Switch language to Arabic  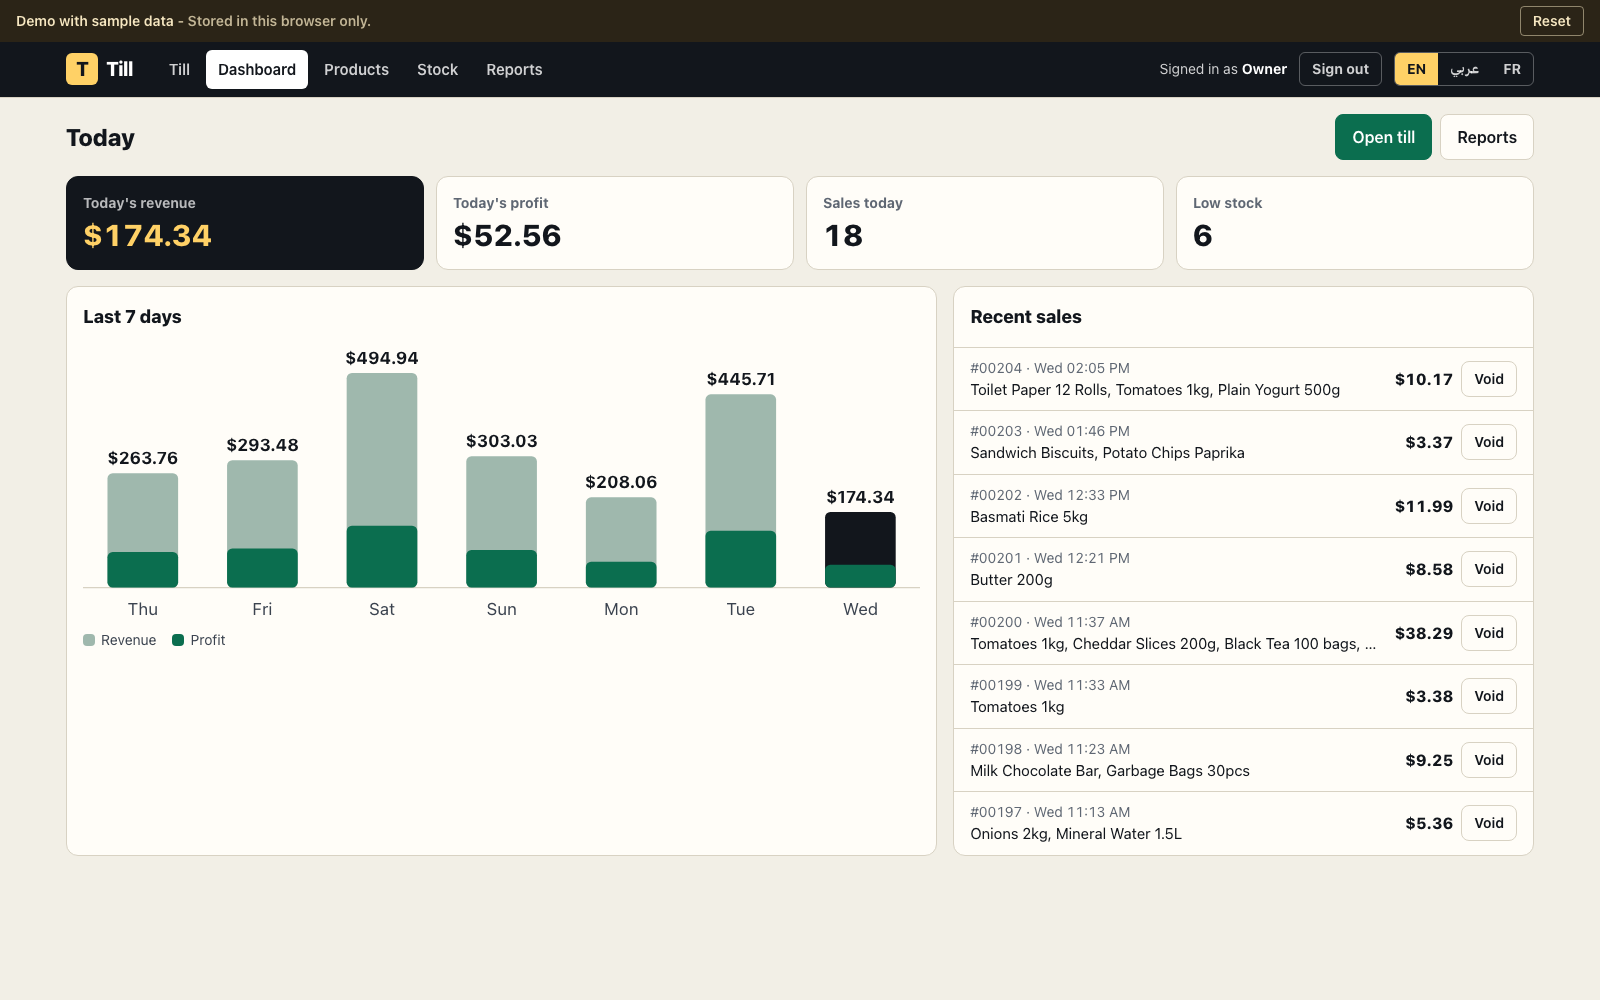point(1464,69)
